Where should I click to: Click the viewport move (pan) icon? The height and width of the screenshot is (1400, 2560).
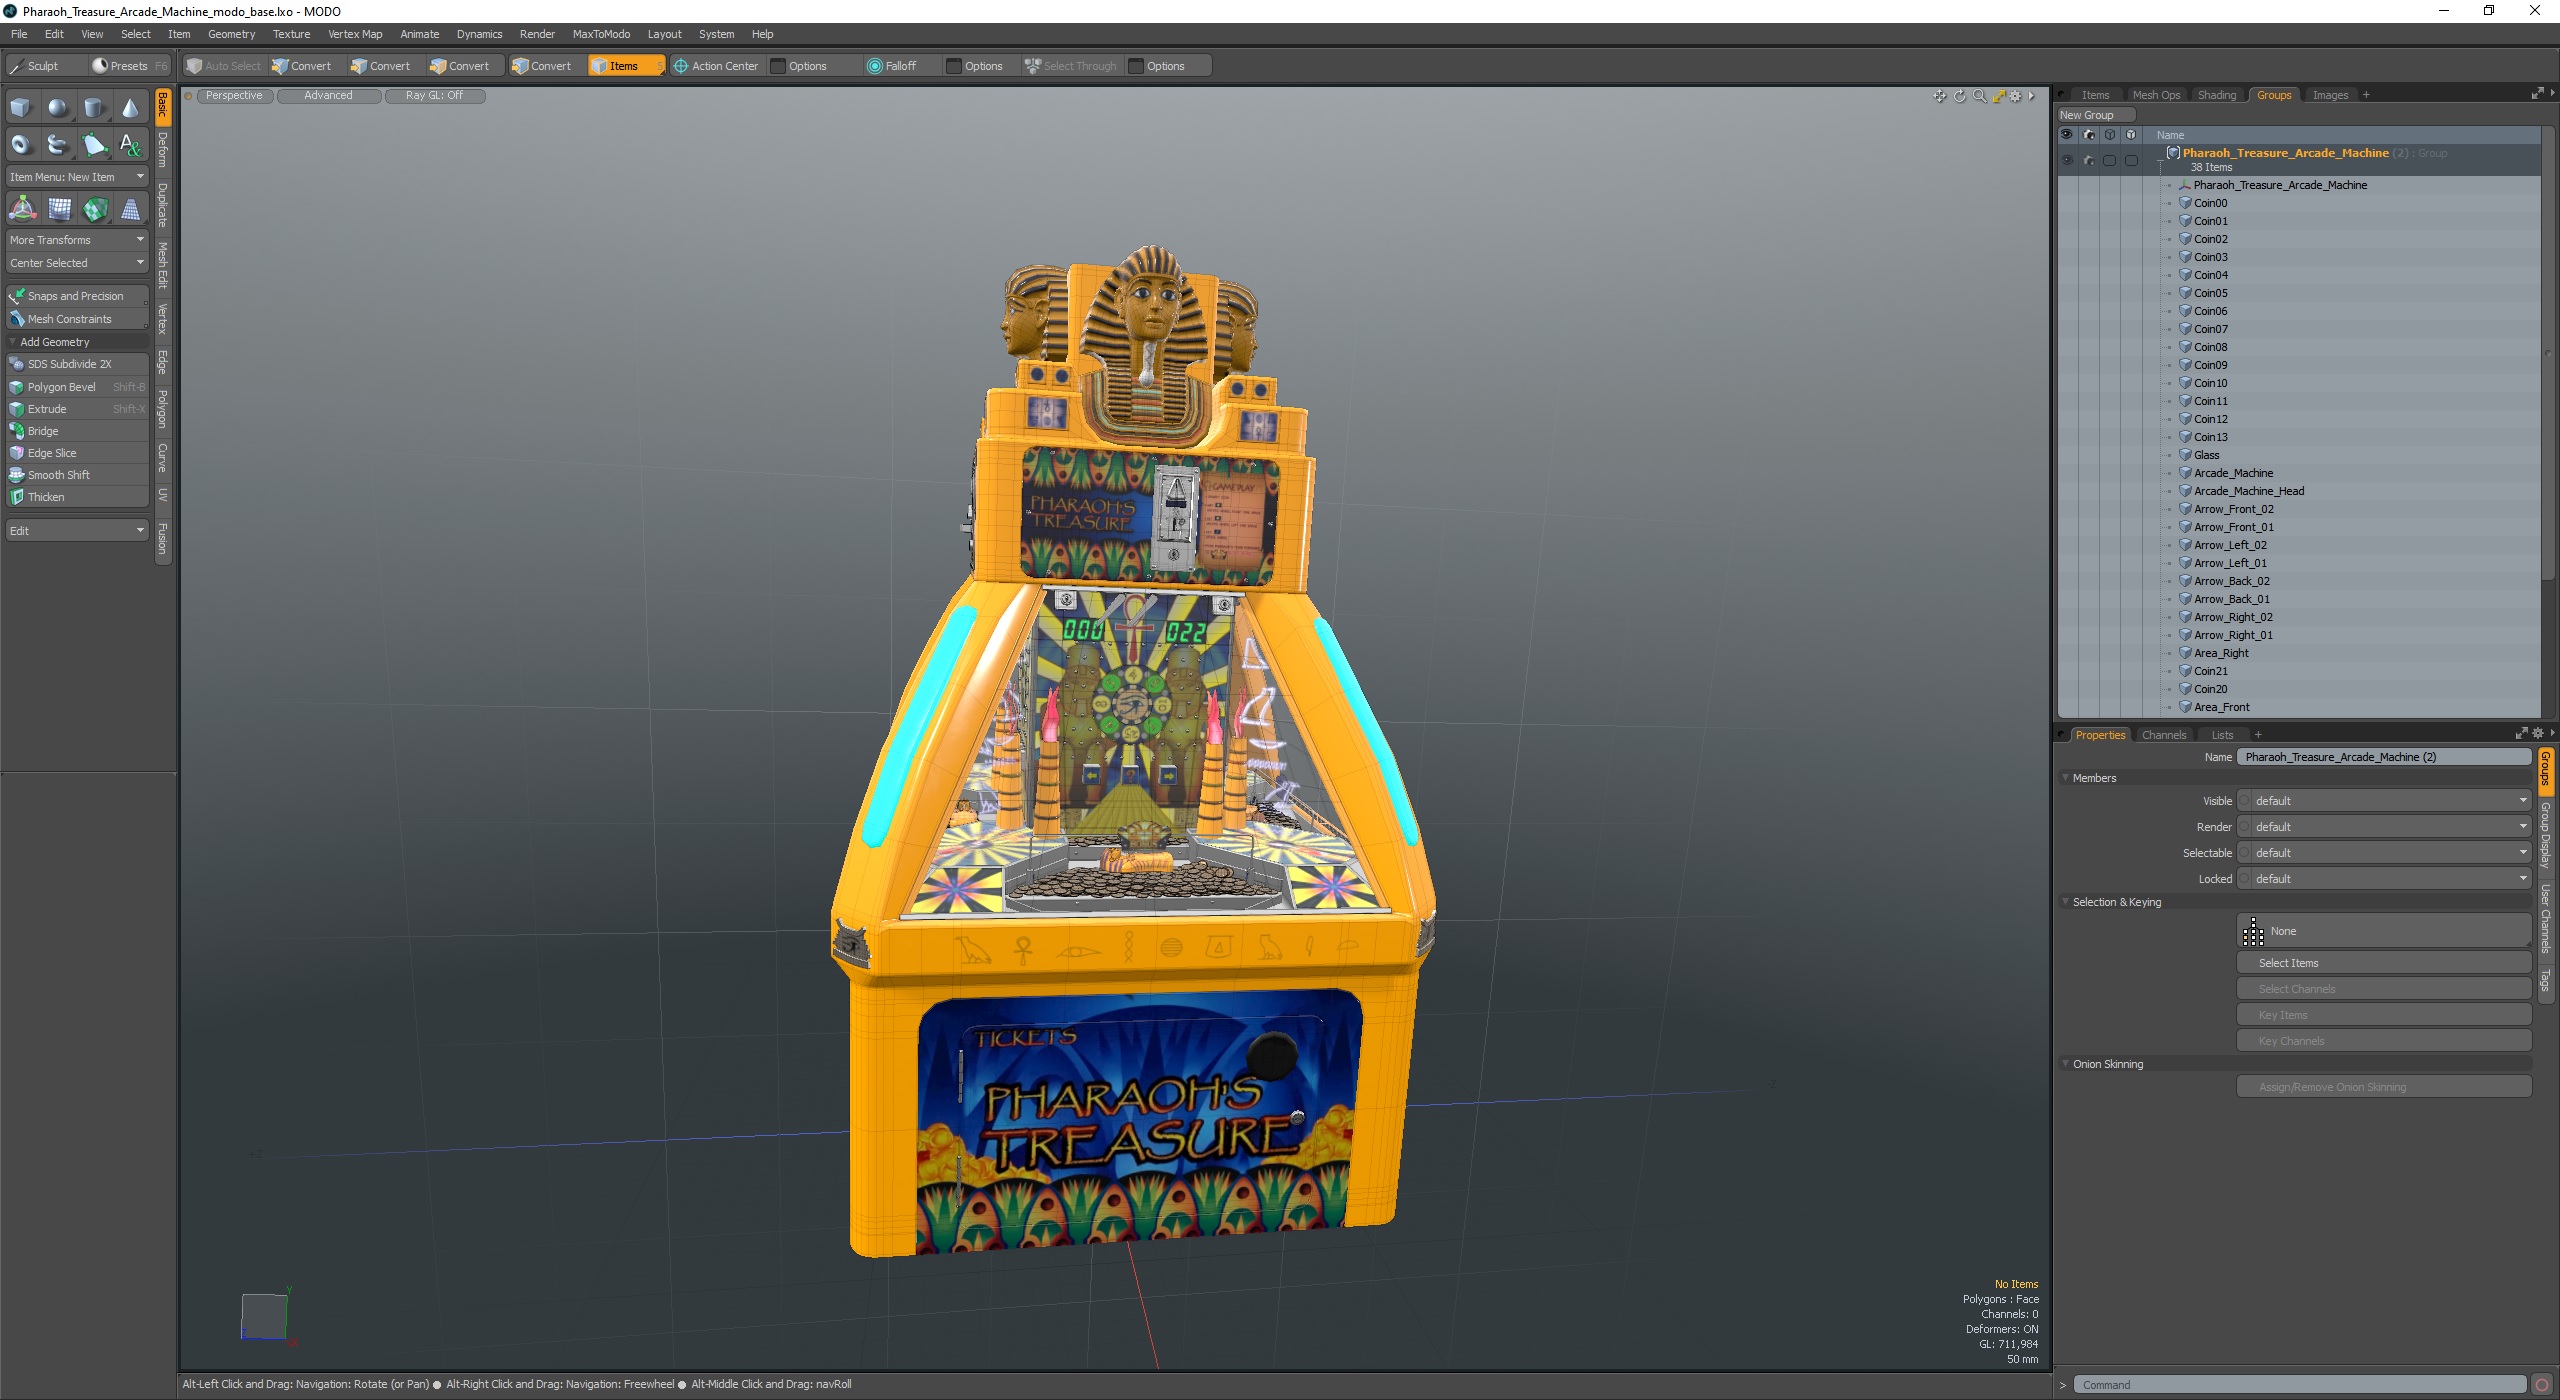(1940, 96)
